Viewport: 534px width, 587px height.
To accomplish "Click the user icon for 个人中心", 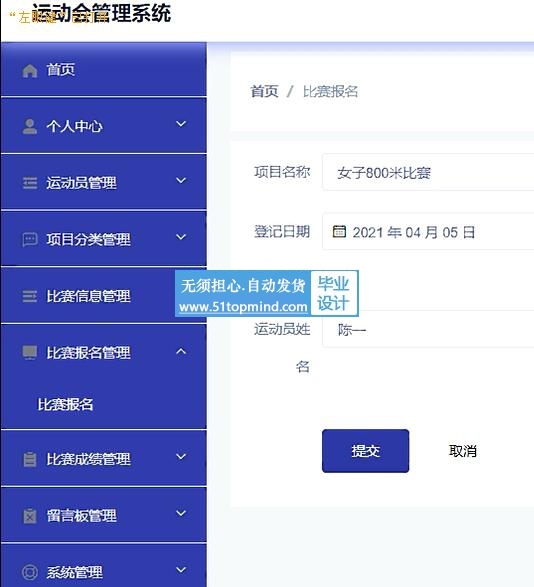I will click(x=30, y=127).
